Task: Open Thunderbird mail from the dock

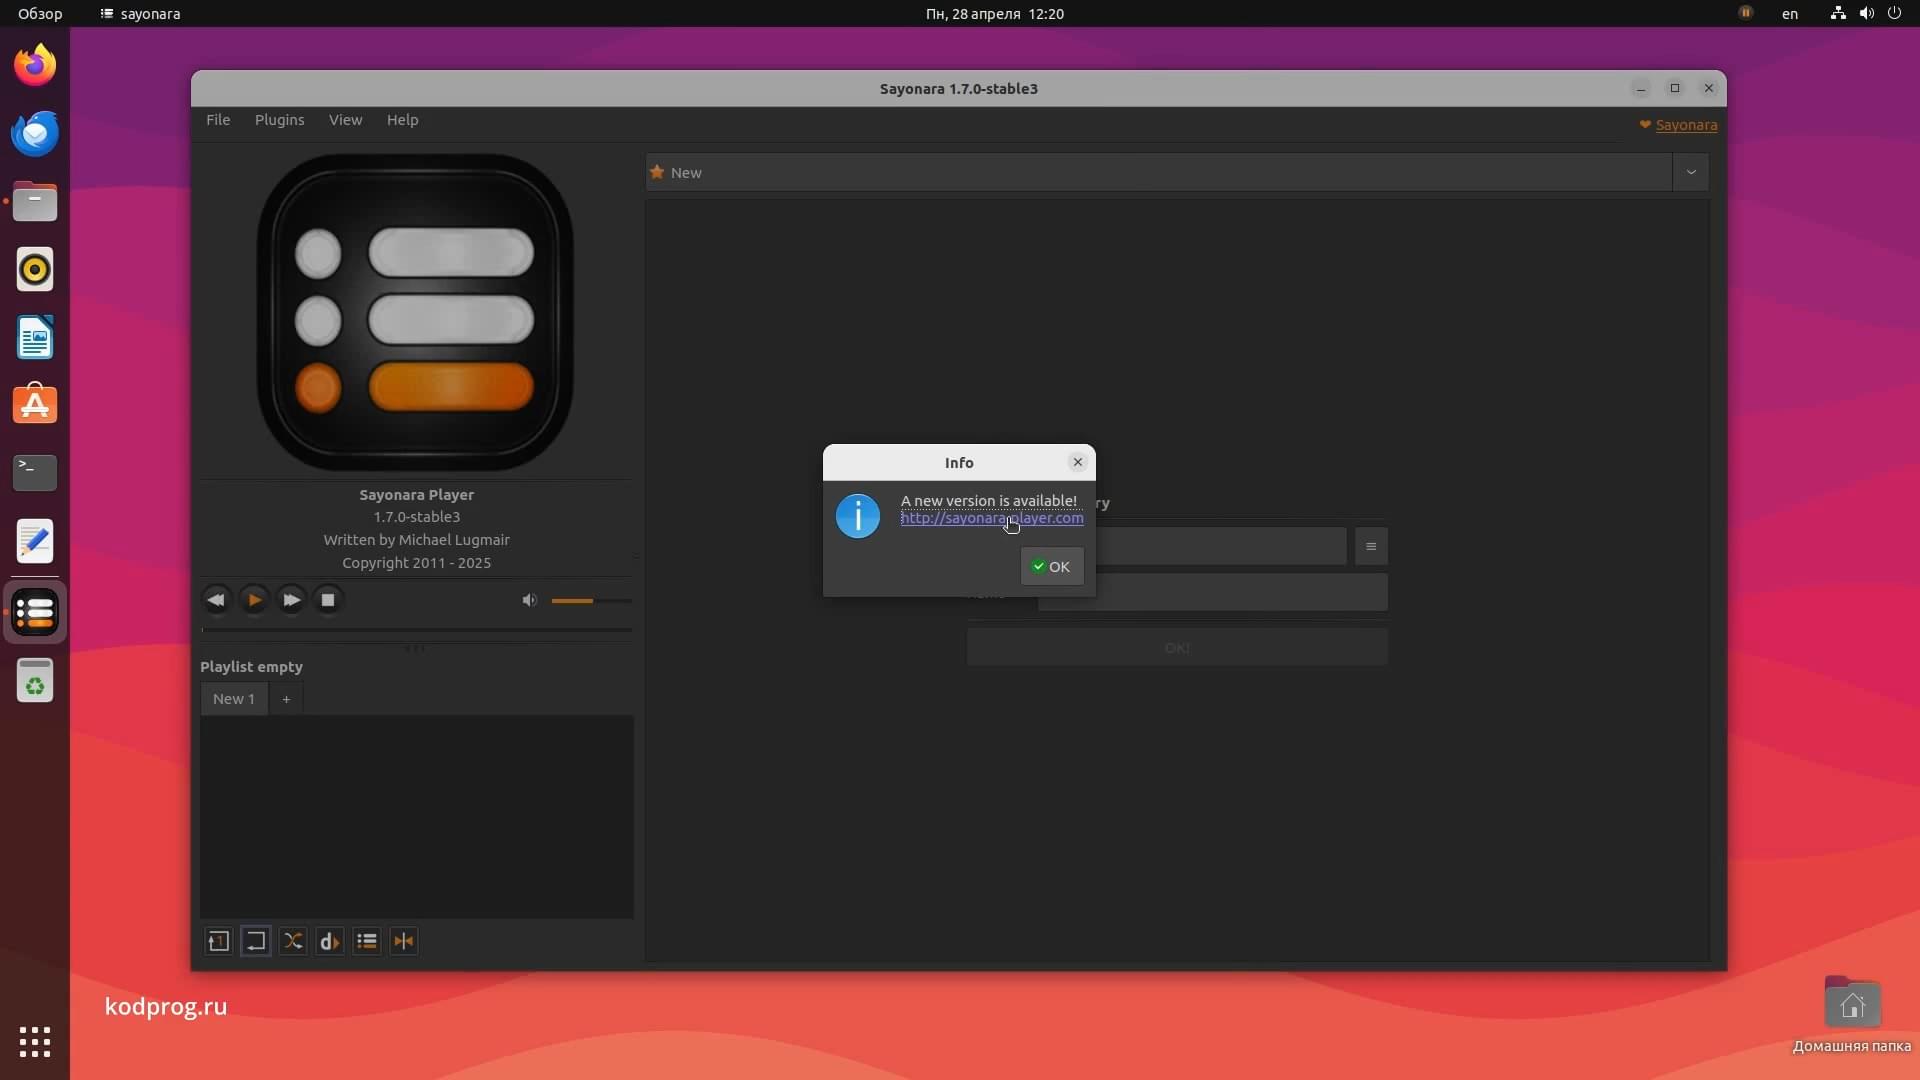Action: click(35, 134)
